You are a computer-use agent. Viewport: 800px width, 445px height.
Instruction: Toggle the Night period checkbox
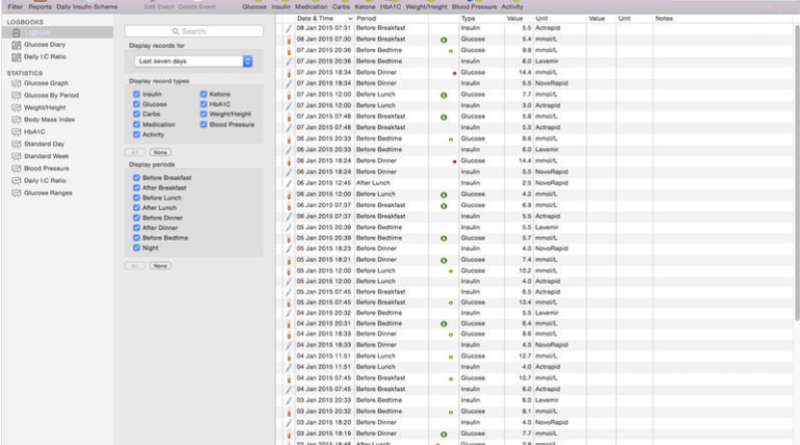pos(137,247)
